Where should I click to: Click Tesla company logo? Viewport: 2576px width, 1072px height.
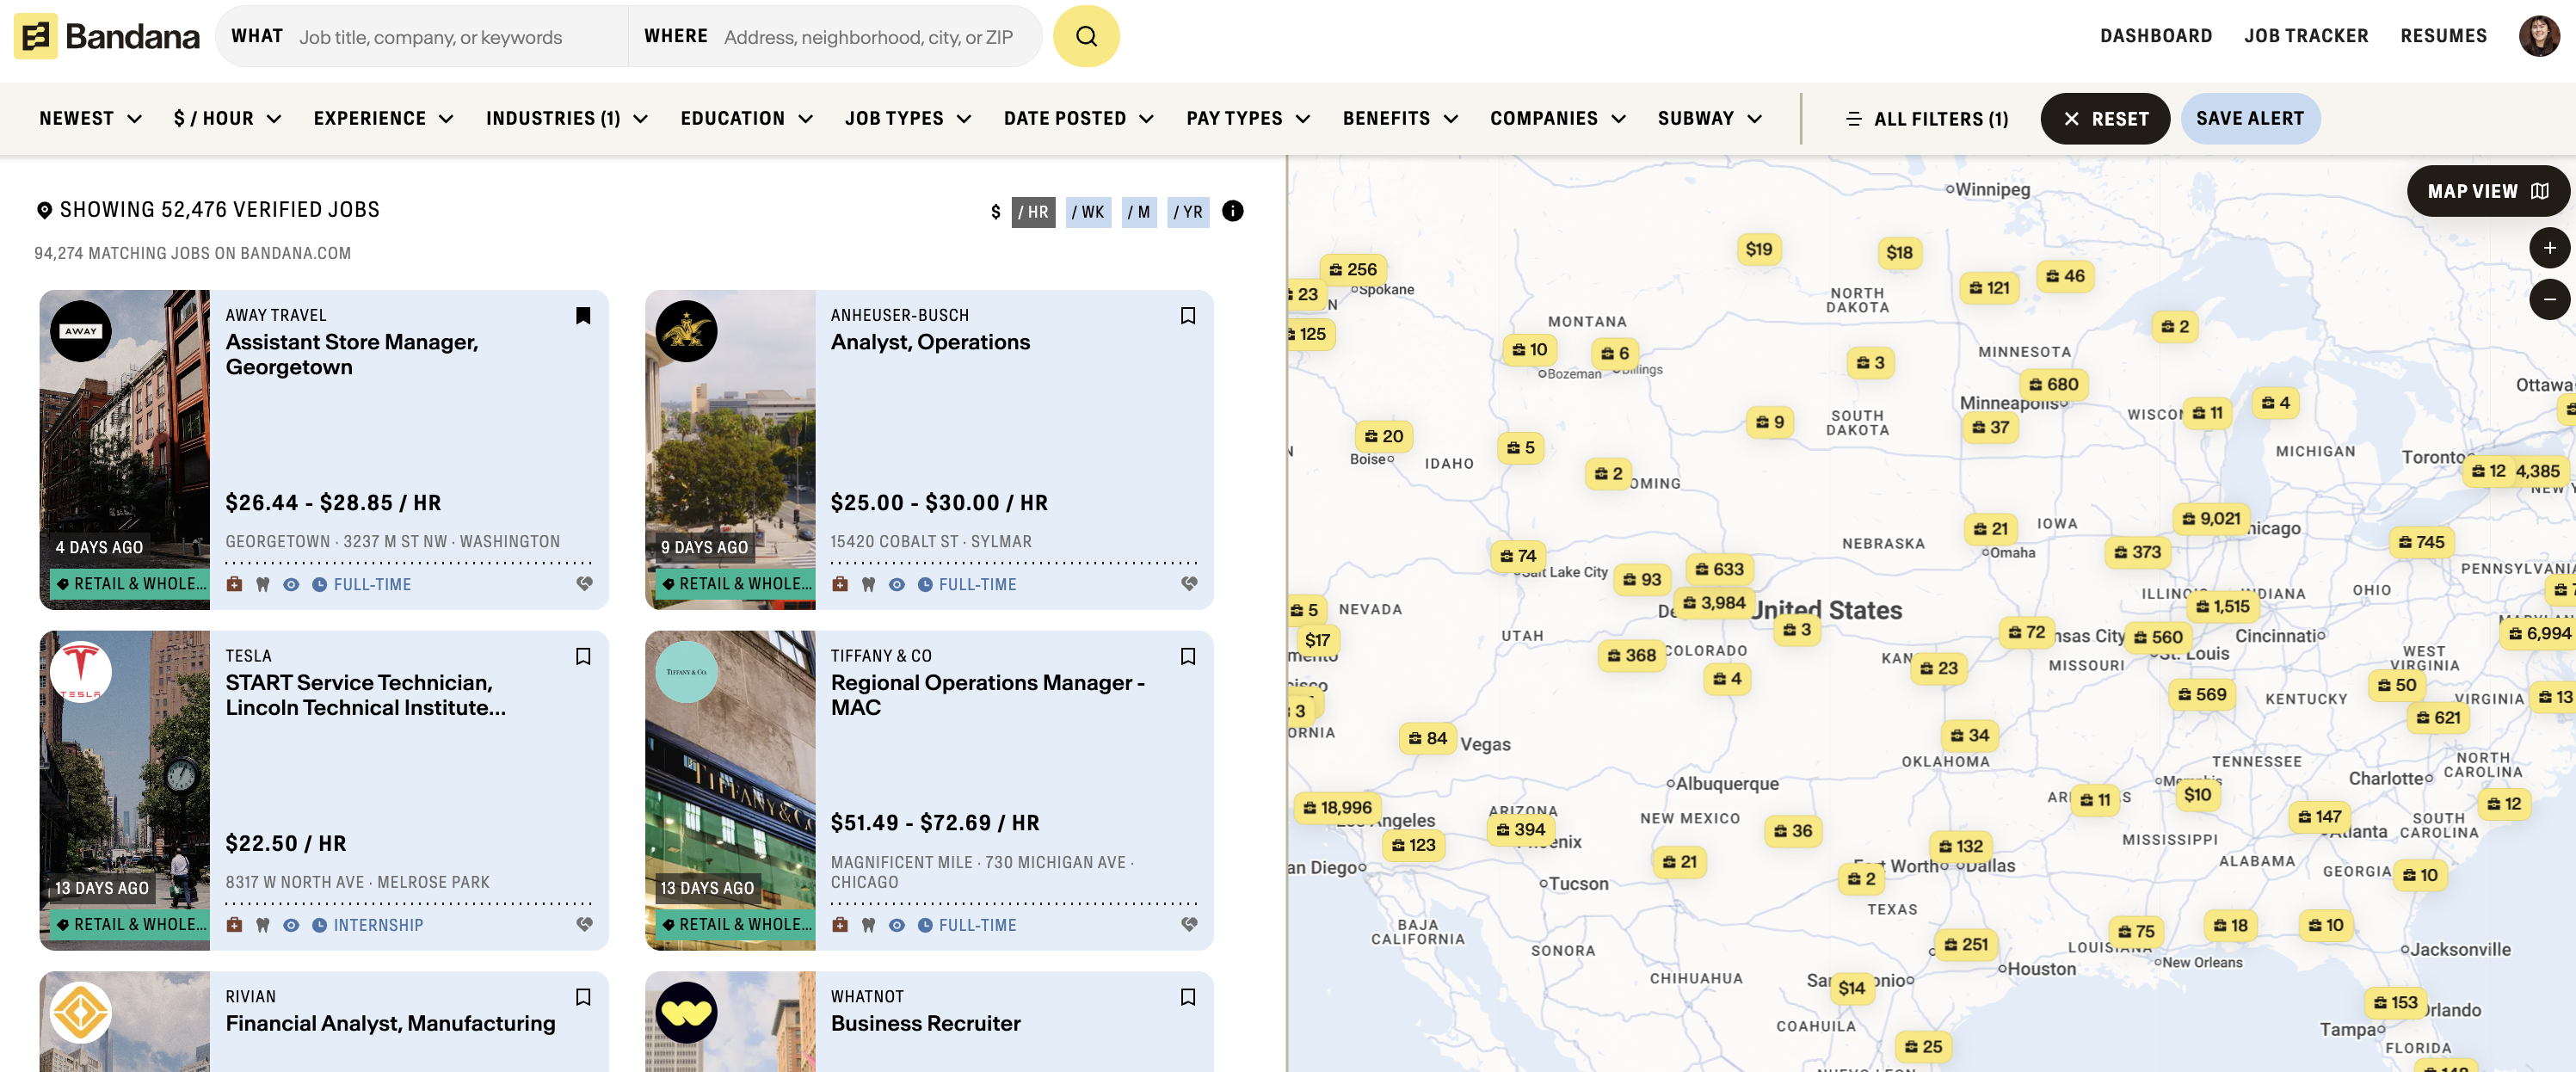coord(81,672)
